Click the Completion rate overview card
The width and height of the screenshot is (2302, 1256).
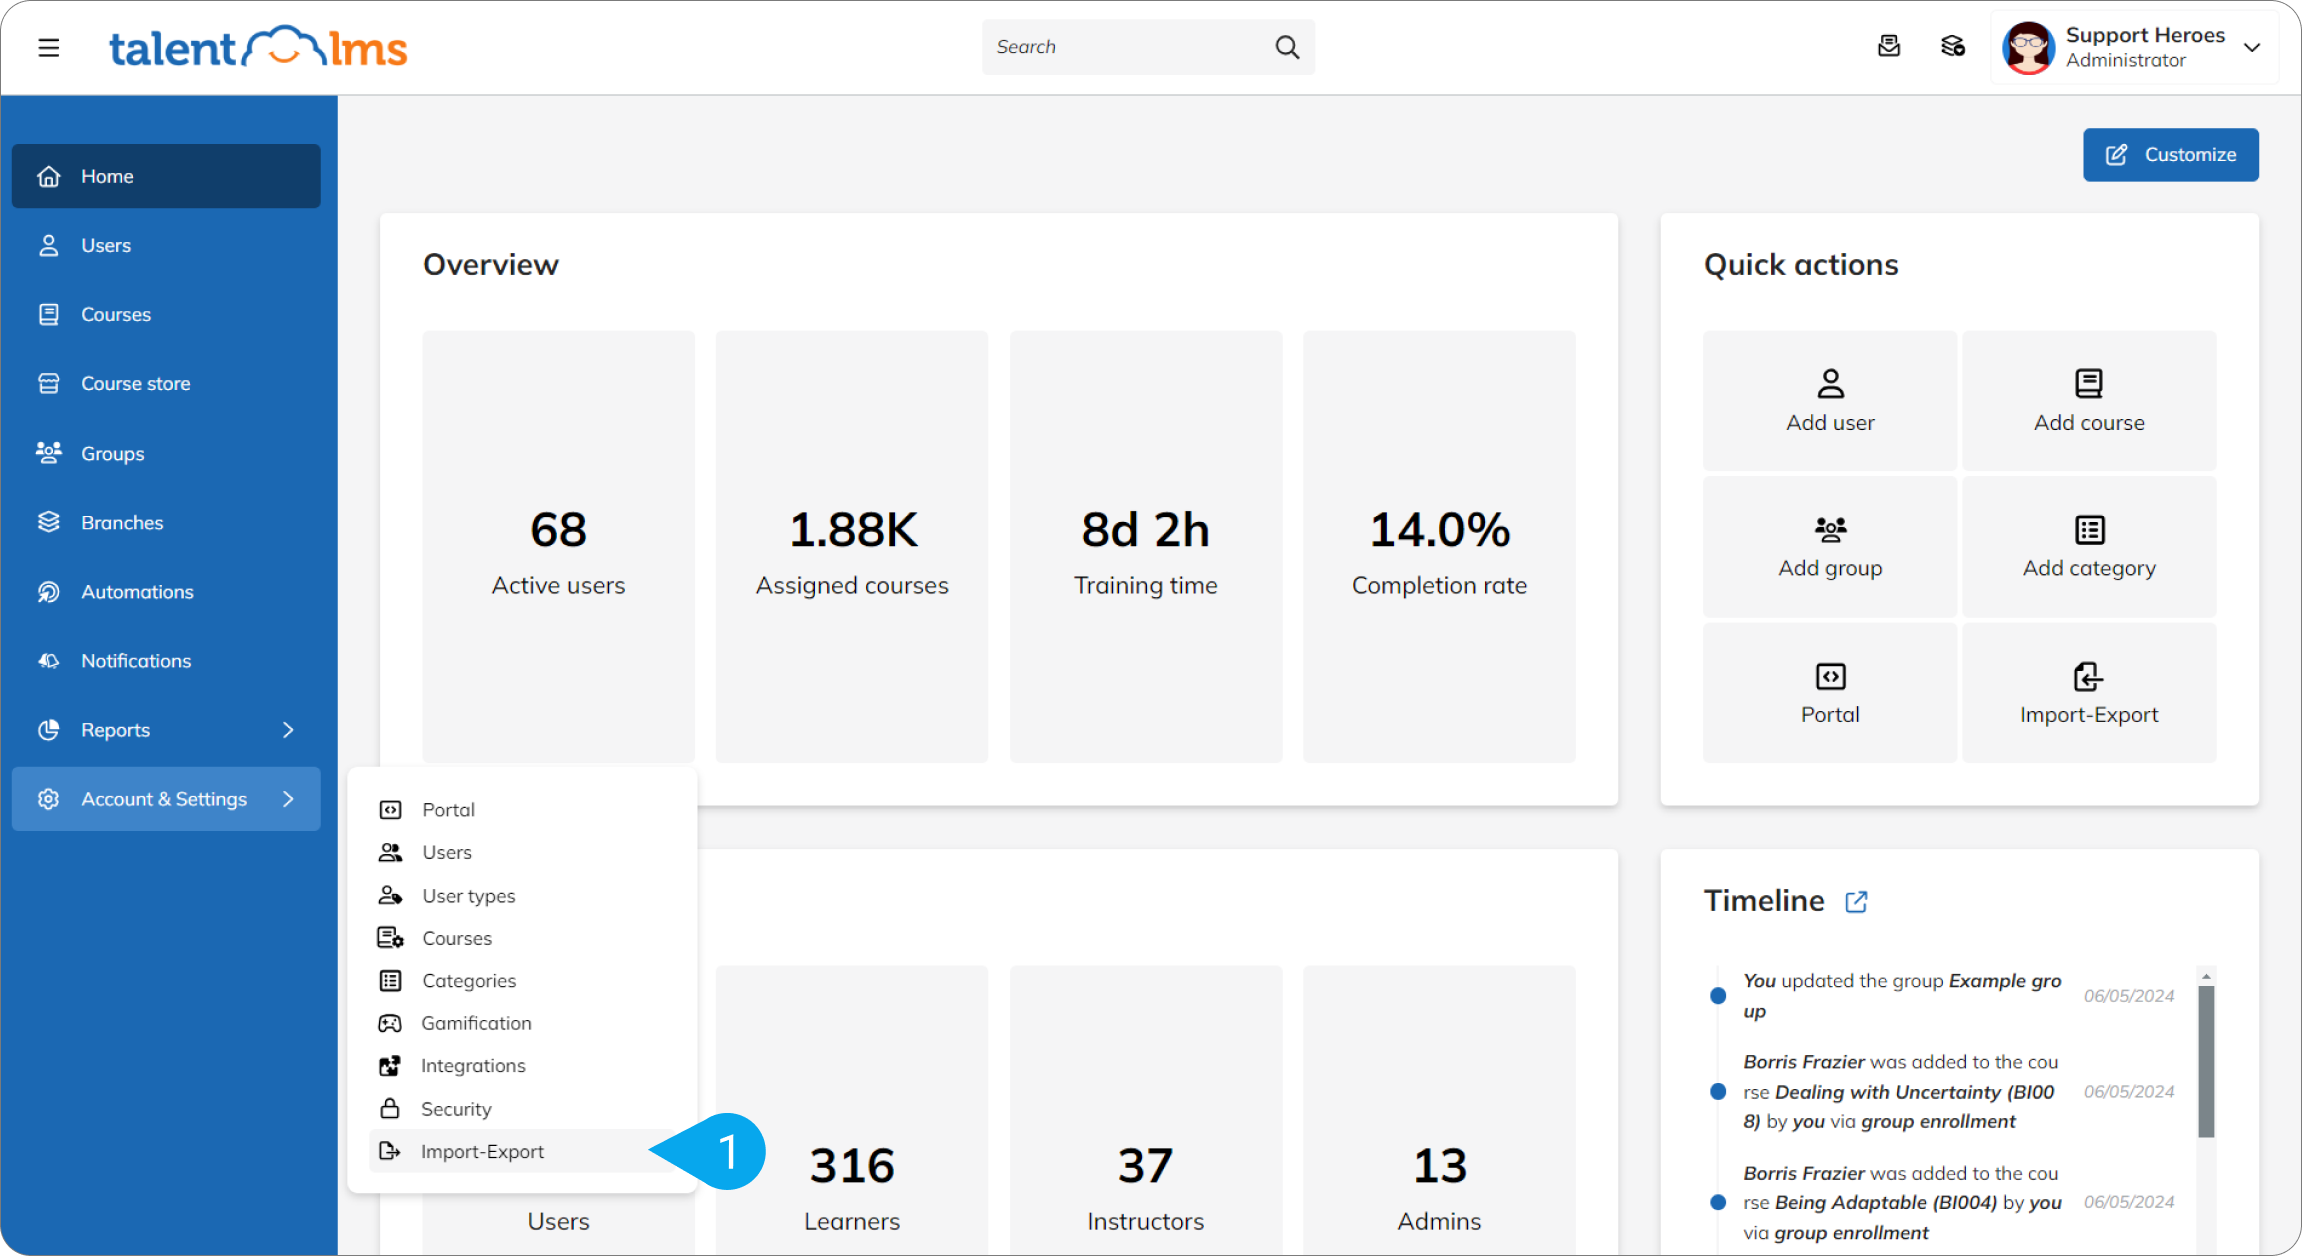(1439, 546)
